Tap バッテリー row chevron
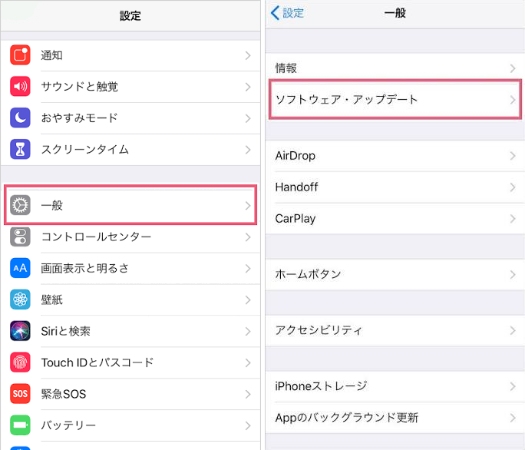Viewport: 525px width, 450px height. tap(248, 426)
